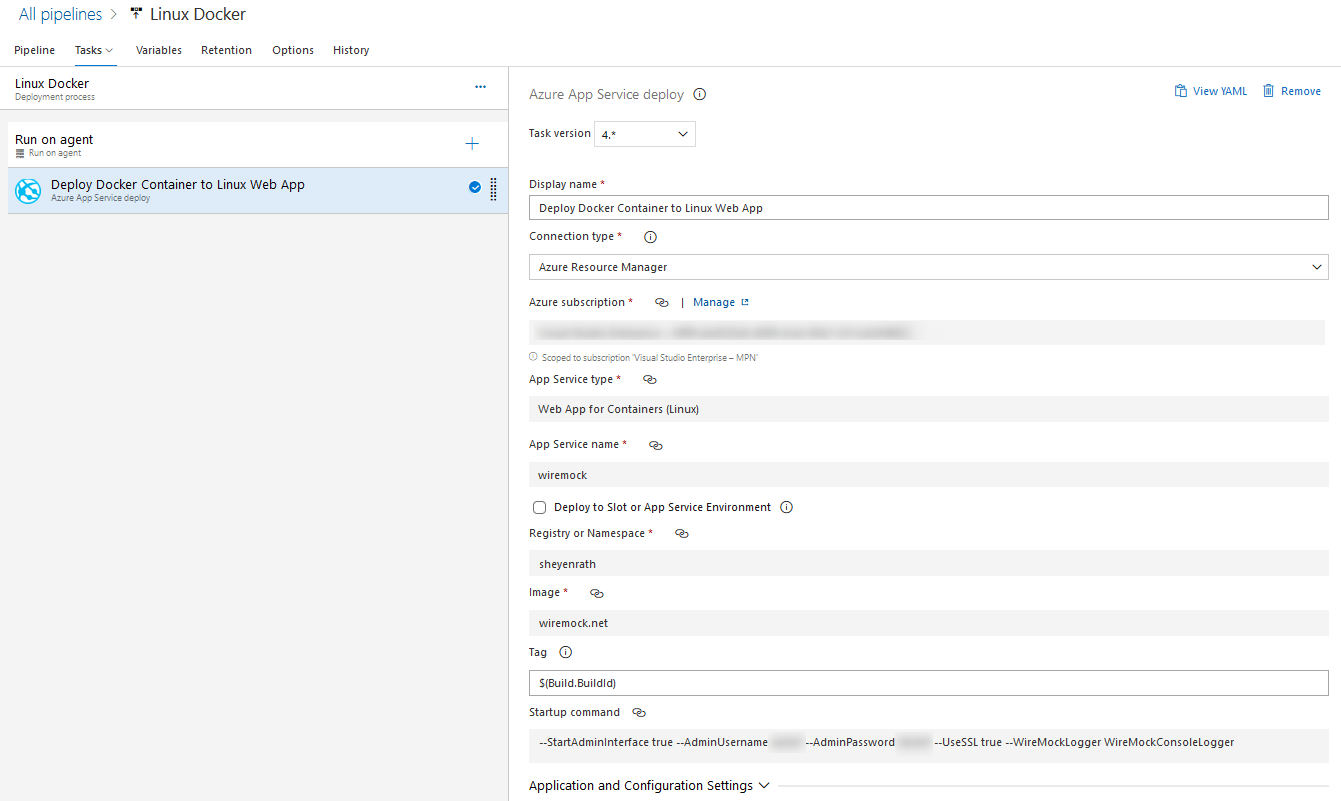The height and width of the screenshot is (801, 1341).
Task: Click the info icon for Deploy to Slot
Action: click(x=786, y=507)
